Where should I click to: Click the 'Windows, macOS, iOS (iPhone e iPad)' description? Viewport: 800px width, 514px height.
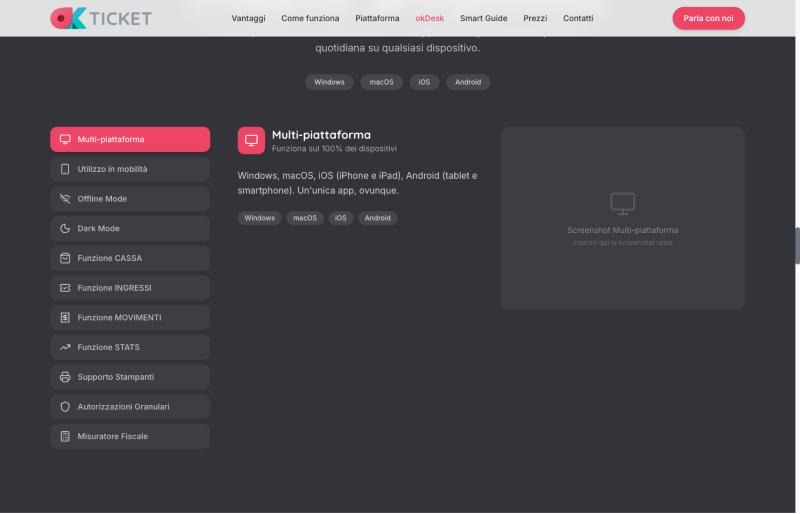pyautogui.click(x=358, y=183)
